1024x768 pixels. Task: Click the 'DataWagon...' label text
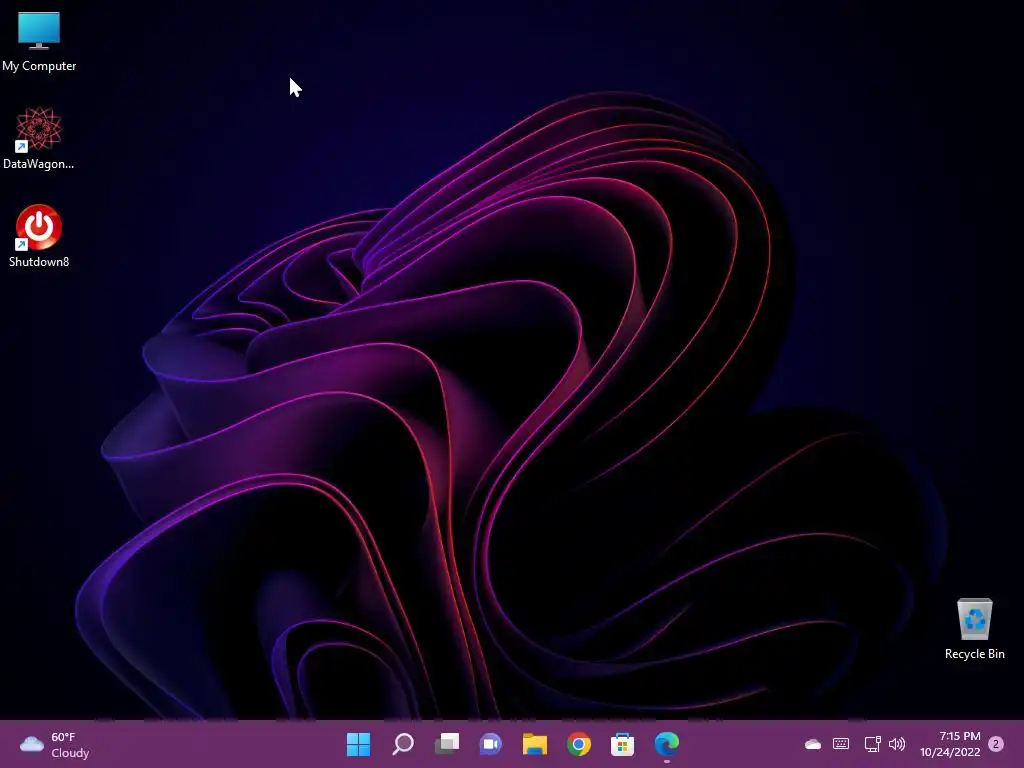[x=39, y=164]
